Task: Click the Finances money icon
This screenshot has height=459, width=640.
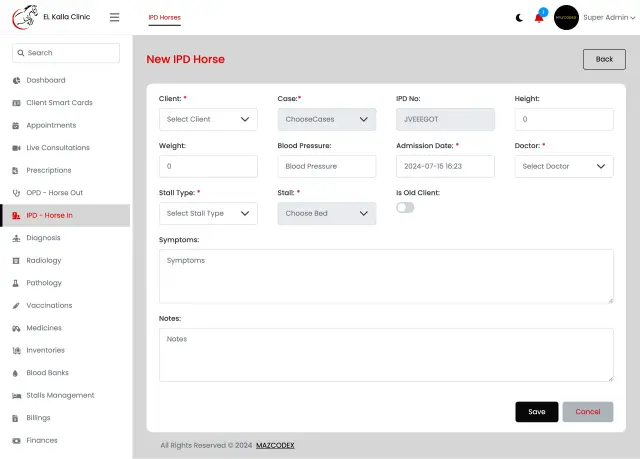Action: (x=16, y=441)
